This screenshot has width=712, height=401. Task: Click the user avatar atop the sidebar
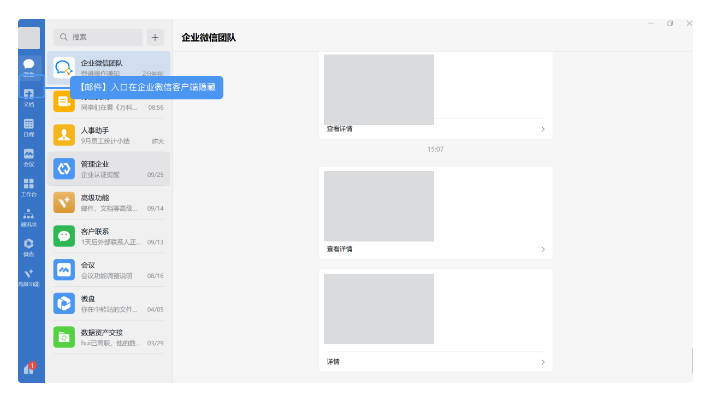pyautogui.click(x=29, y=38)
